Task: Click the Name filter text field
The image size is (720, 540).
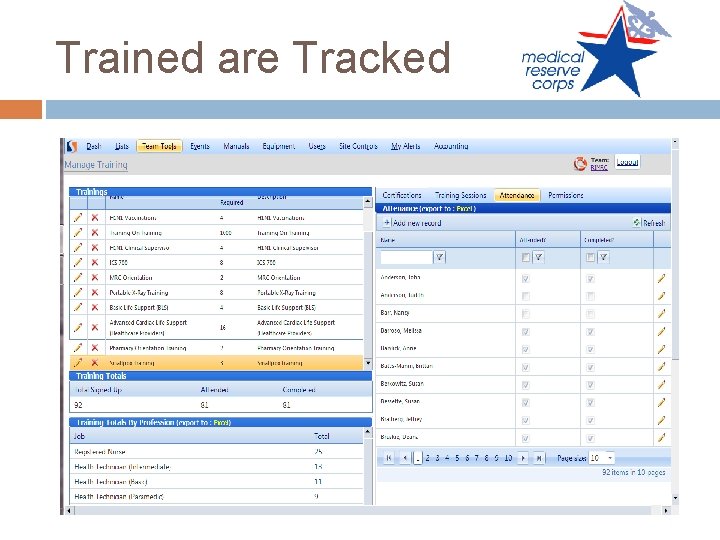Action: (x=406, y=257)
